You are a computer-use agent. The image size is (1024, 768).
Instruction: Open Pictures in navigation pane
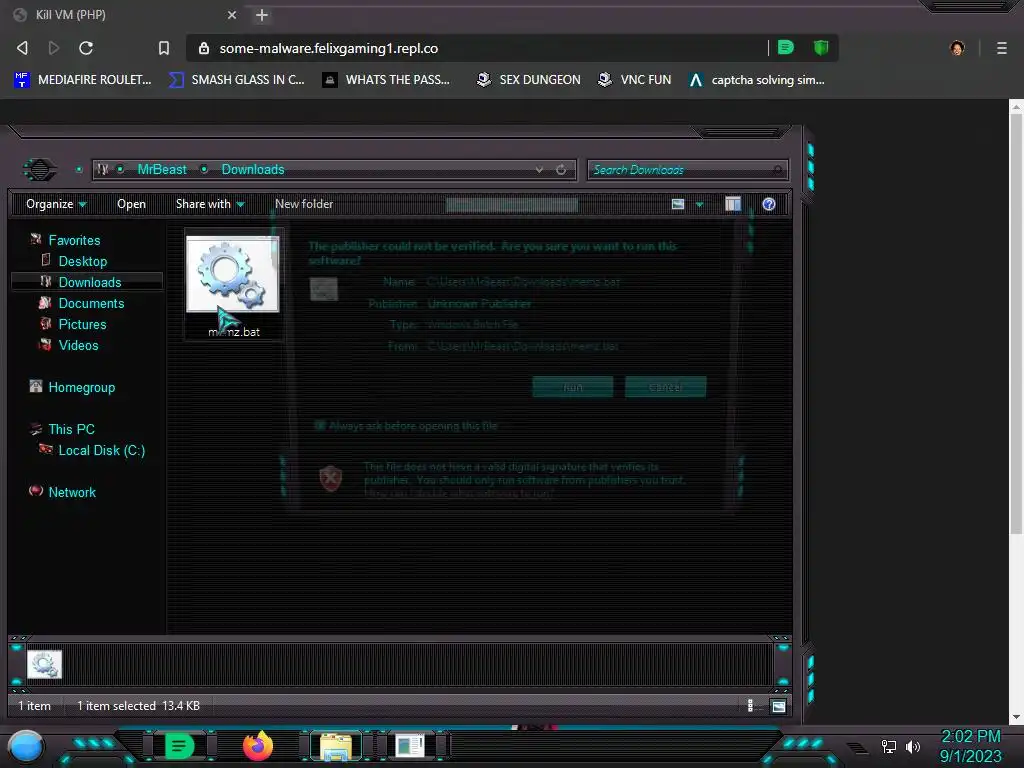(82, 324)
